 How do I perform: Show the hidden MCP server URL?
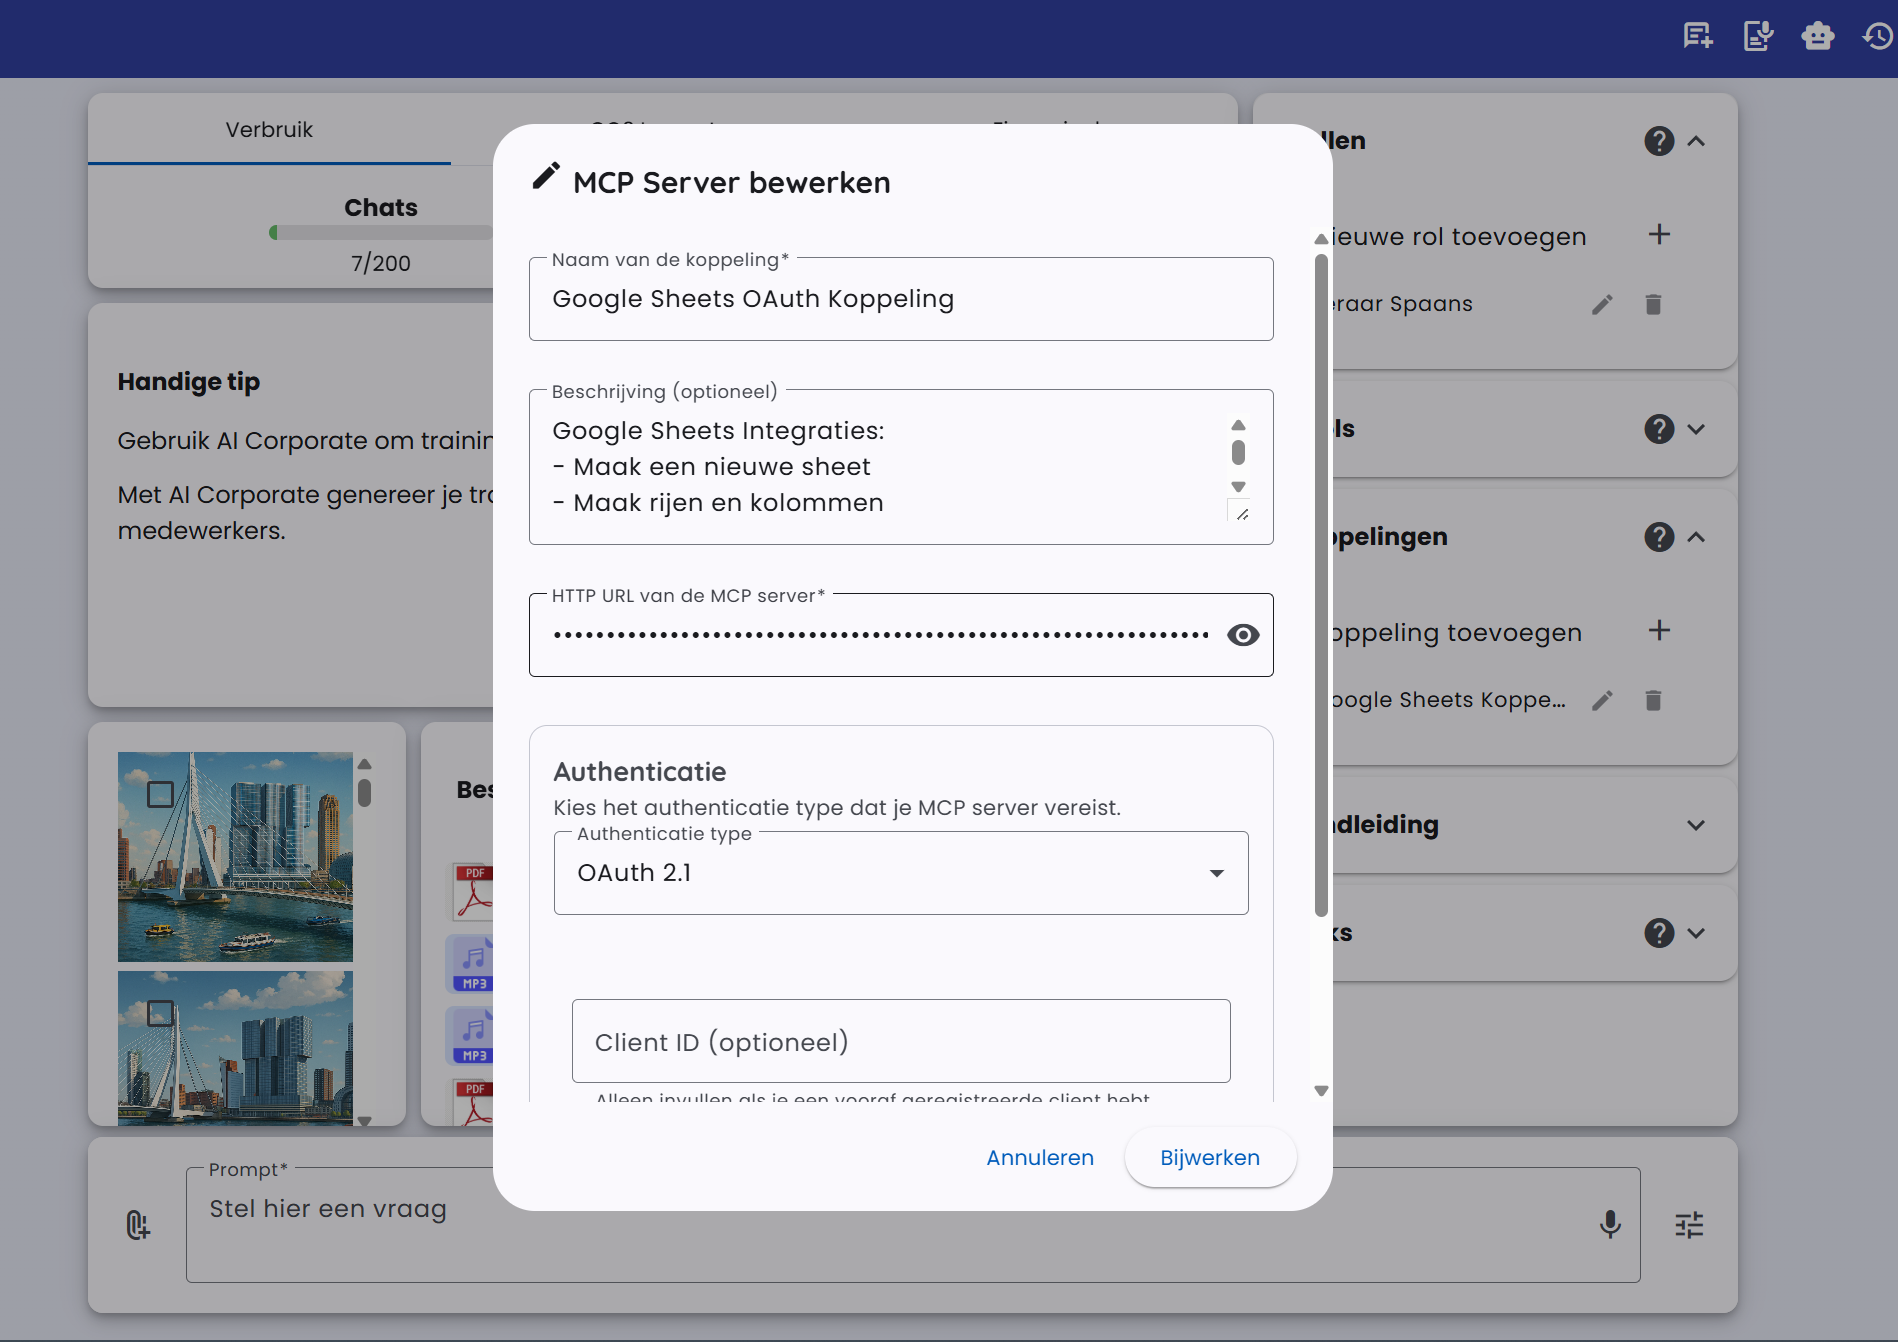point(1242,635)
